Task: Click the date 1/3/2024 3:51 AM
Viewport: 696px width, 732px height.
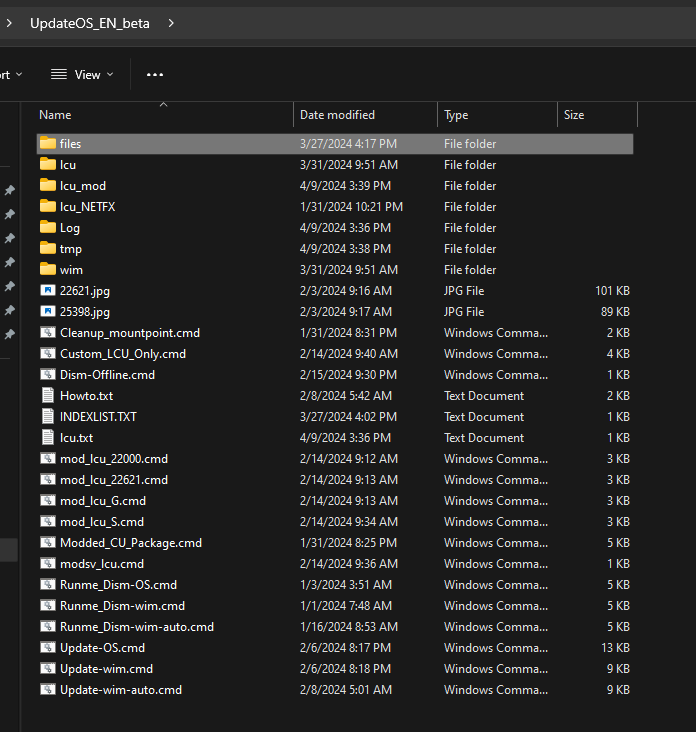Action: click(x=345, y=585)
